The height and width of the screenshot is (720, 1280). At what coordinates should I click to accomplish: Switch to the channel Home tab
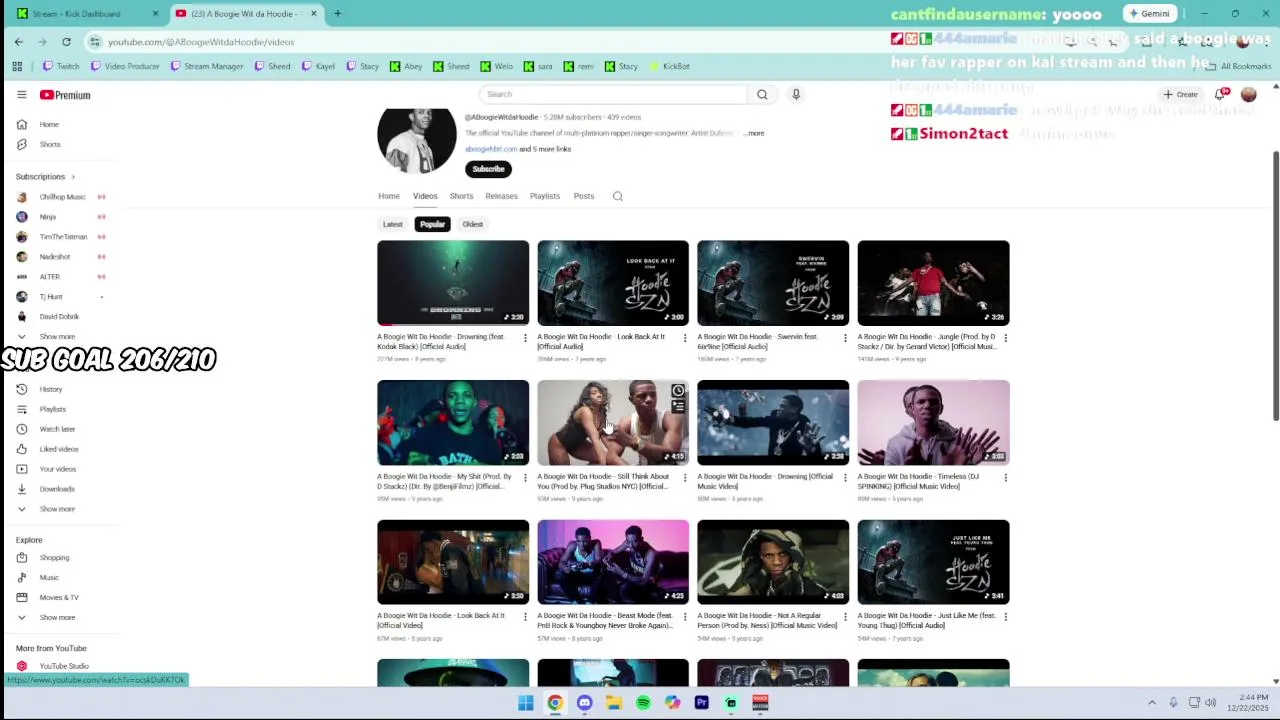pos(389,196)
